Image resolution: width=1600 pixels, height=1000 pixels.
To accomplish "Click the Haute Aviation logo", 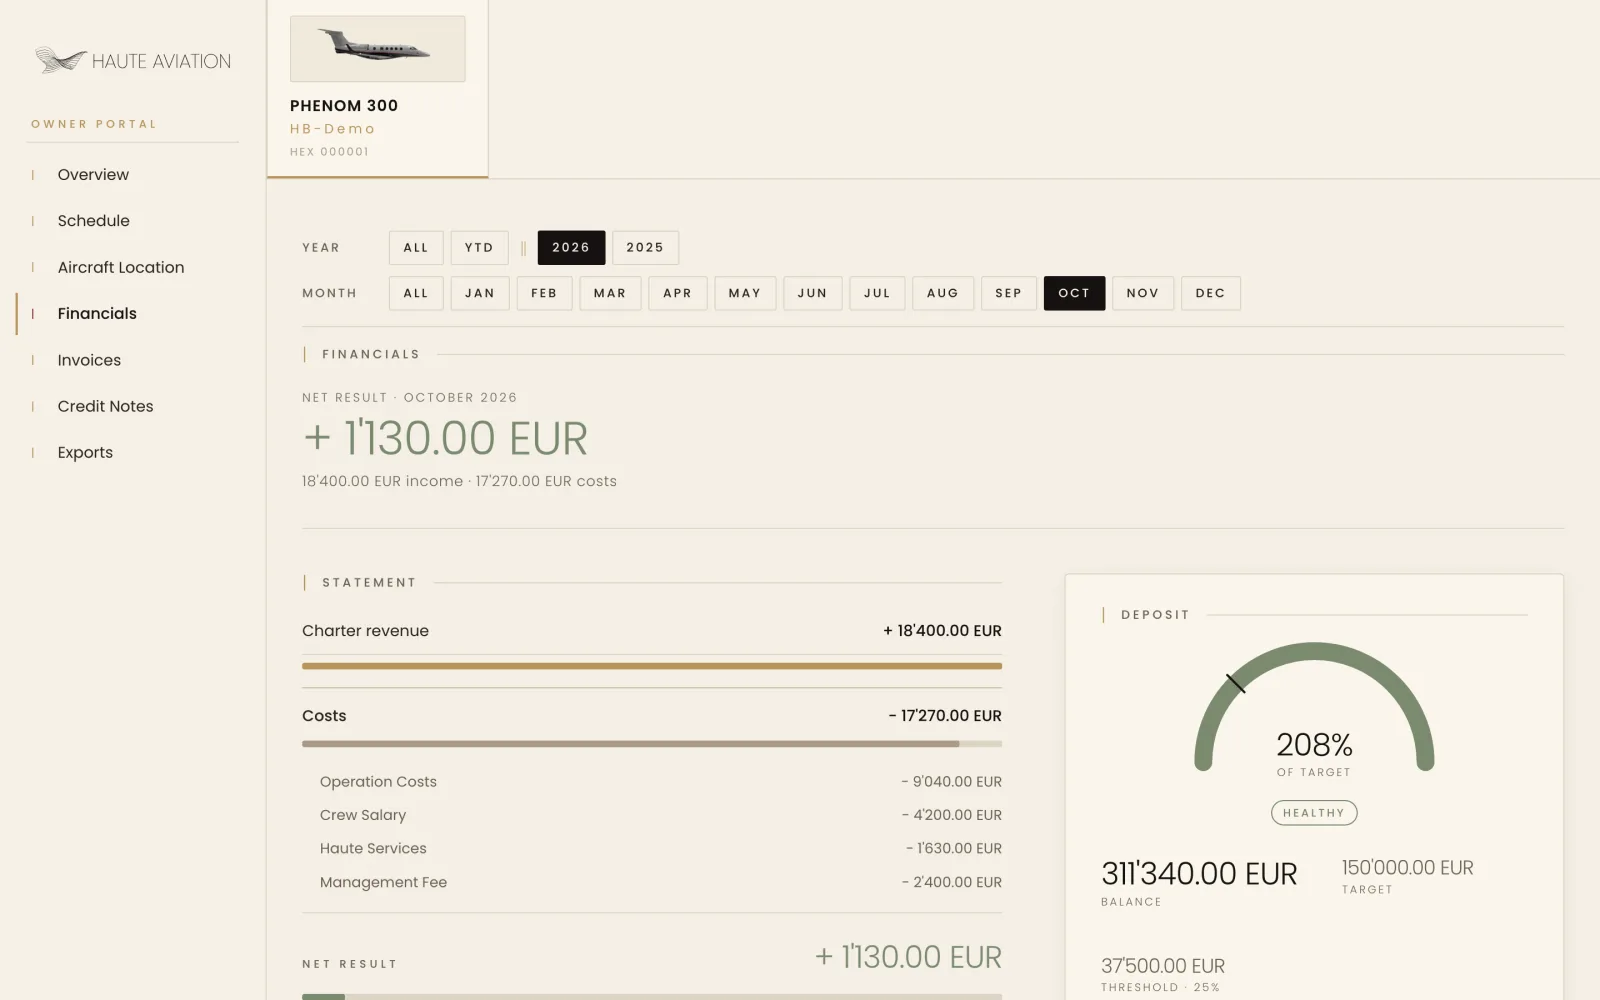I will point(133,61).
